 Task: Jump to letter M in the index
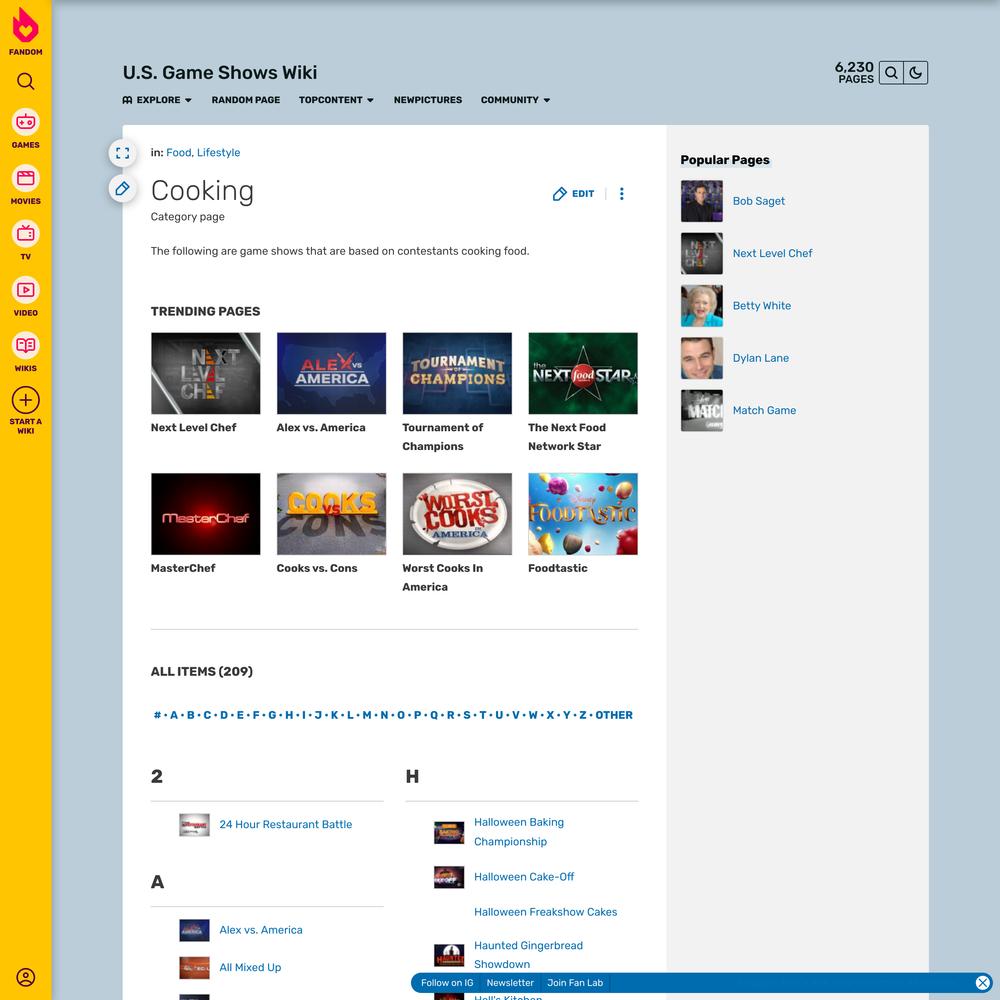tap(367, 715)
